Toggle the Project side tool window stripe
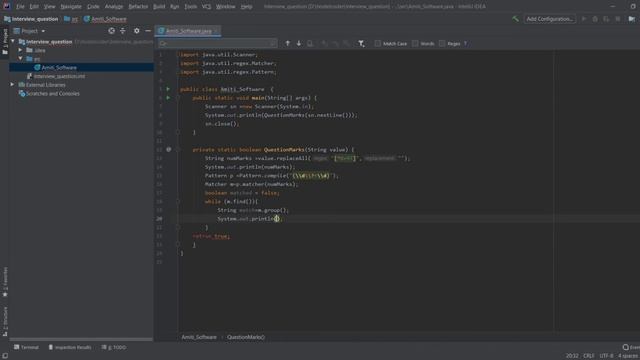This screenshot has width=640, height=360. pos(5,42)
